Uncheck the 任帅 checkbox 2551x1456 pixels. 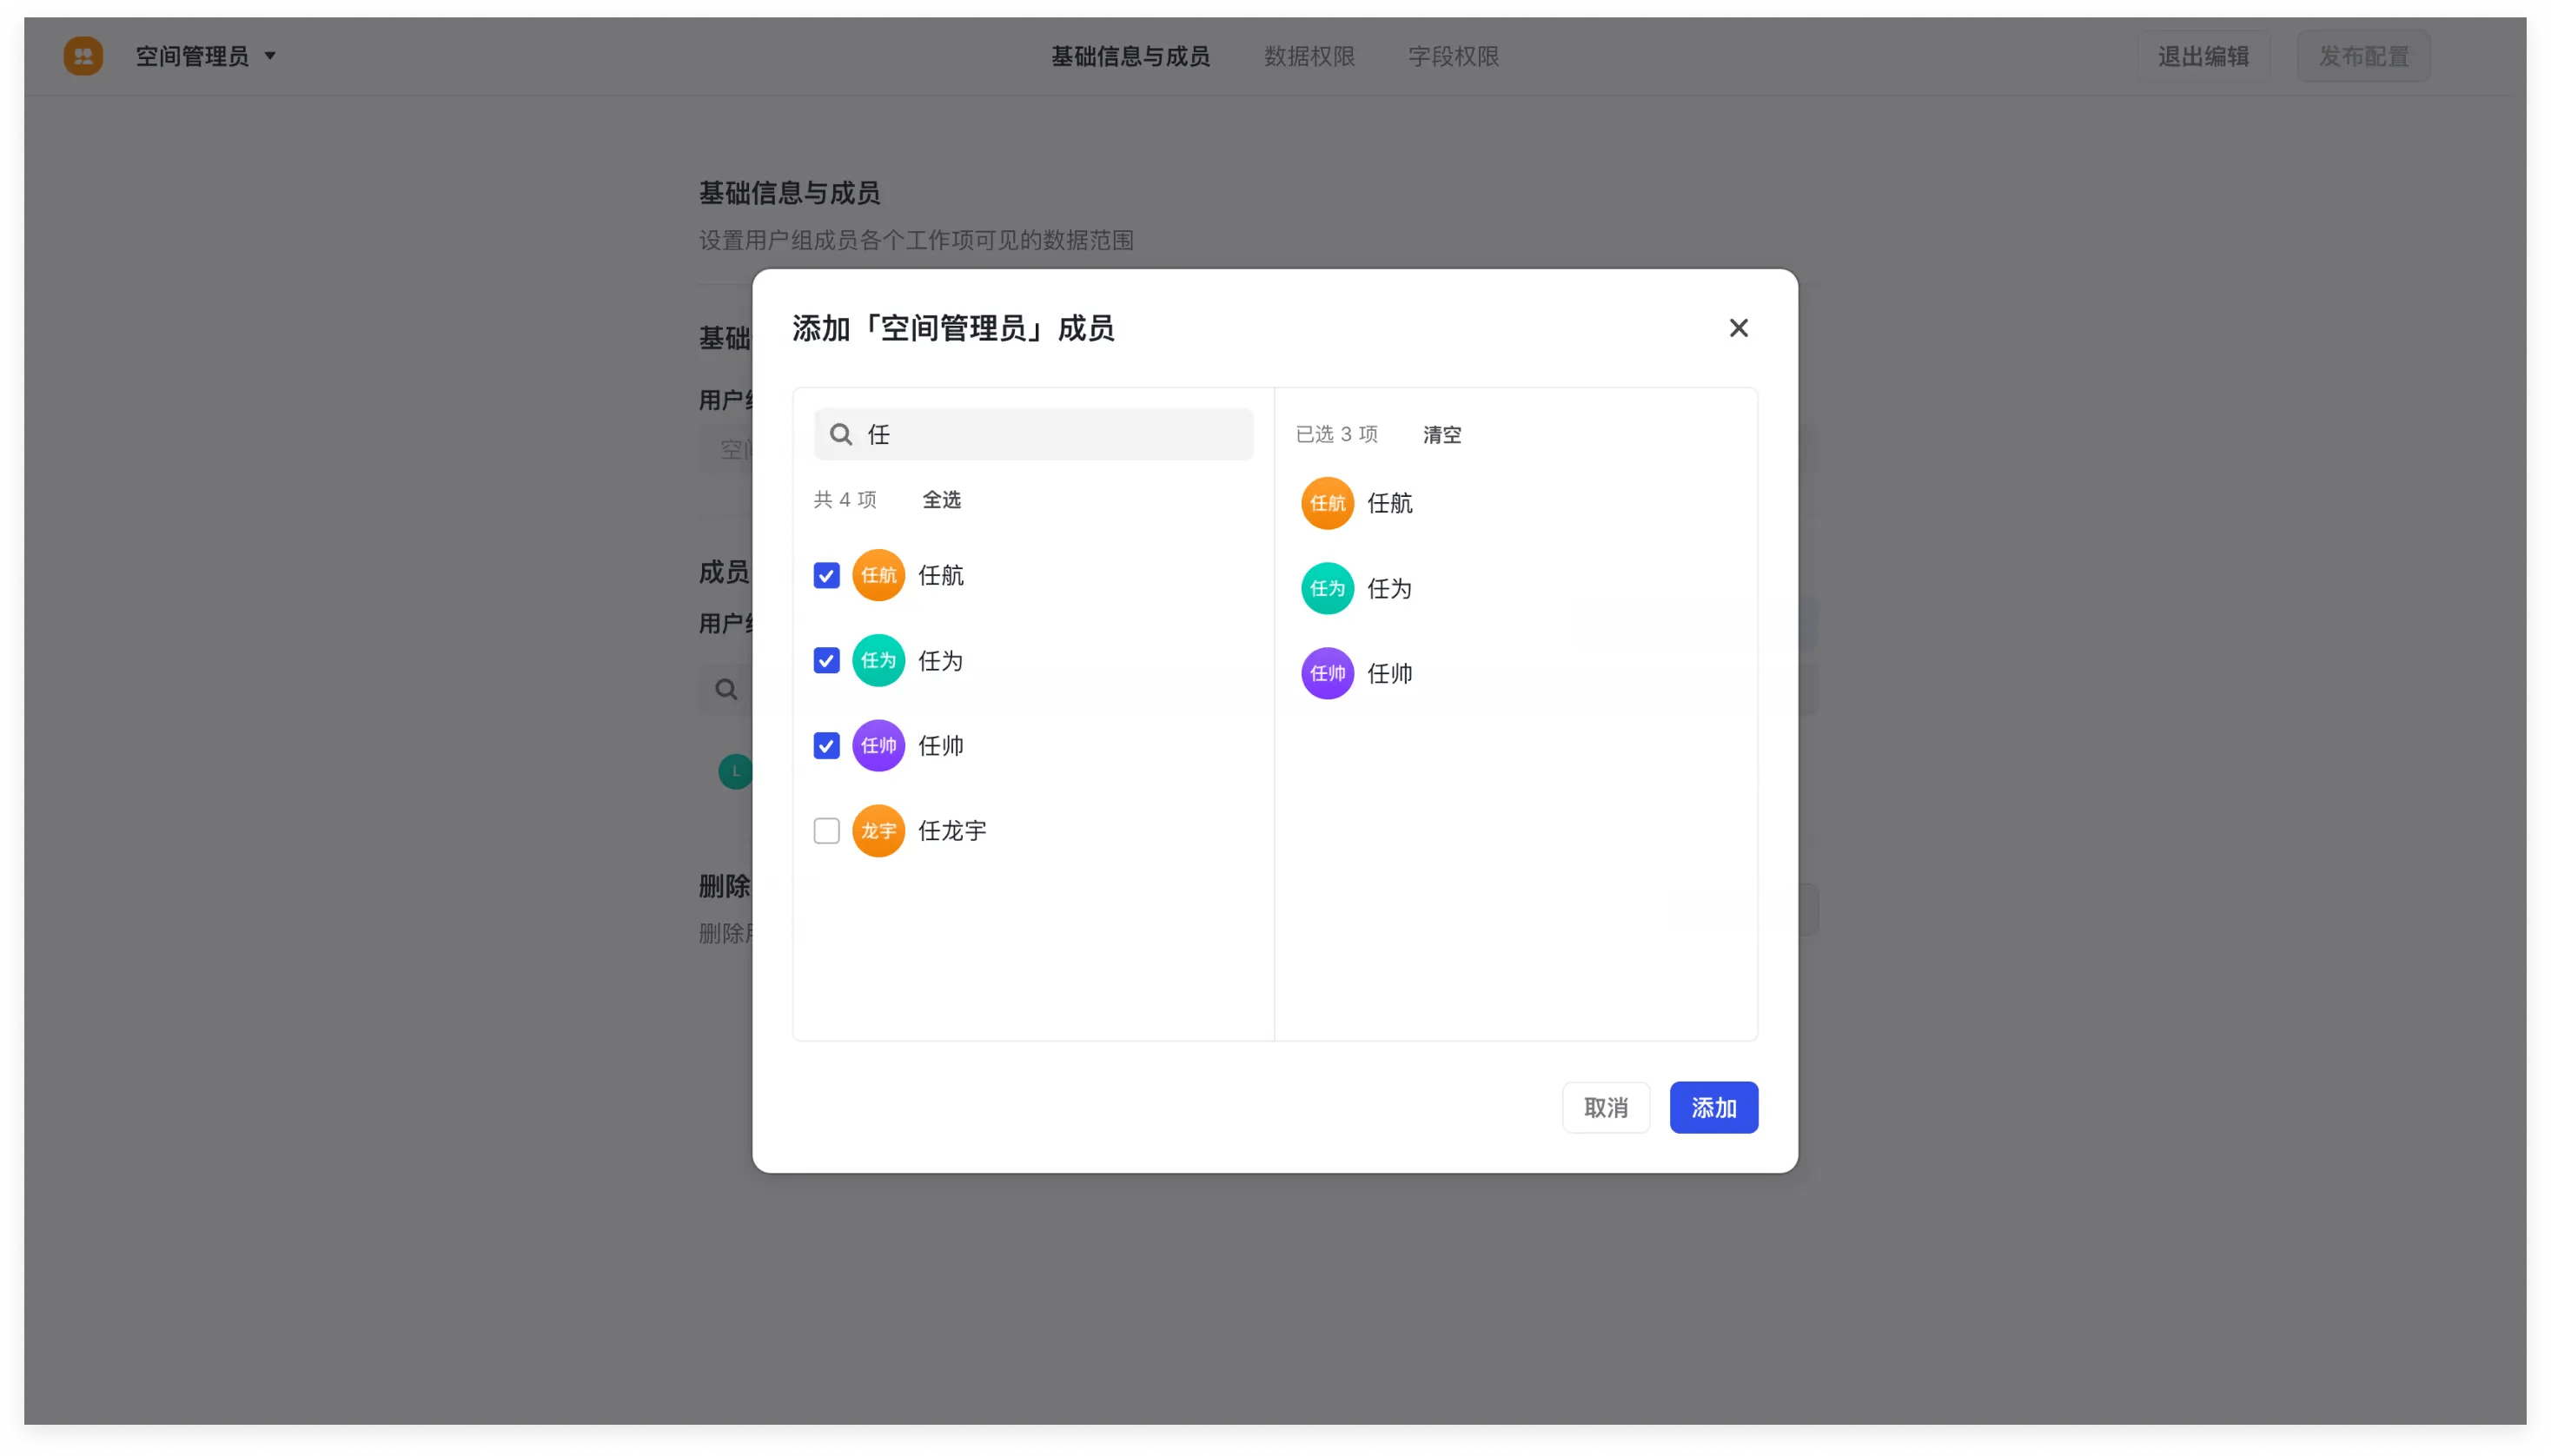pos(826,745)
